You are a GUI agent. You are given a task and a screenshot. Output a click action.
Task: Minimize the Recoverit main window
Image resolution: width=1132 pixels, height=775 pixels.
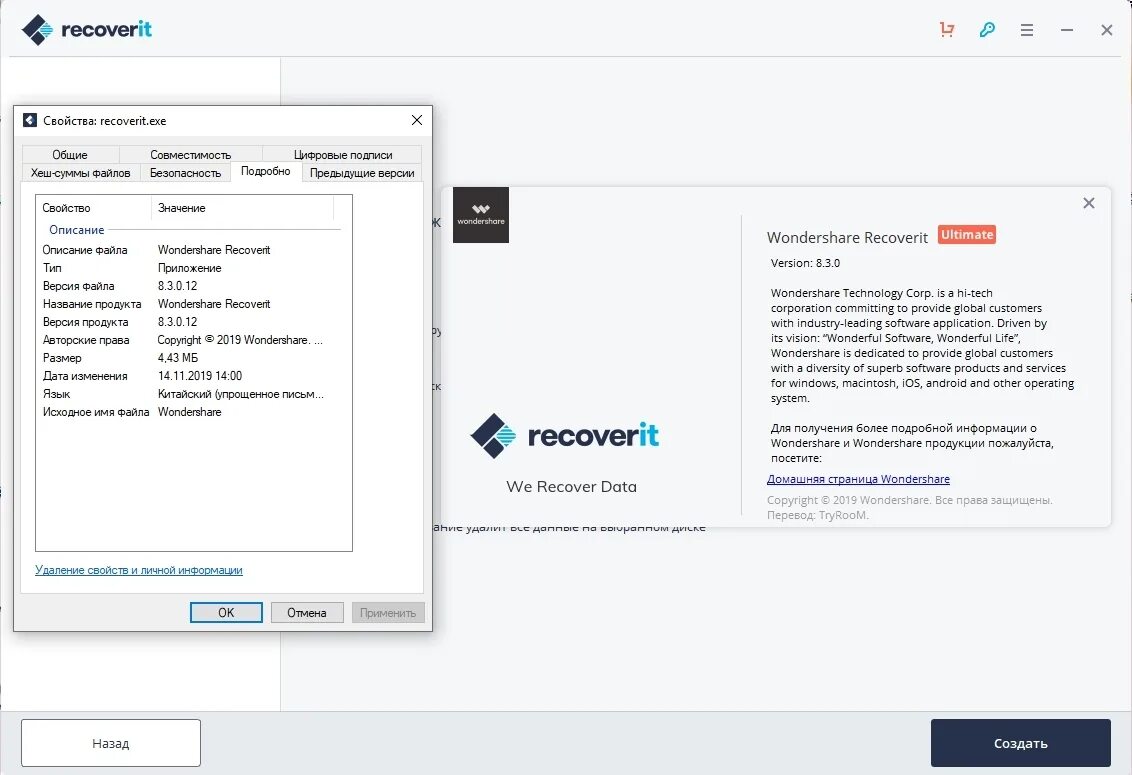pos(1067,30)
